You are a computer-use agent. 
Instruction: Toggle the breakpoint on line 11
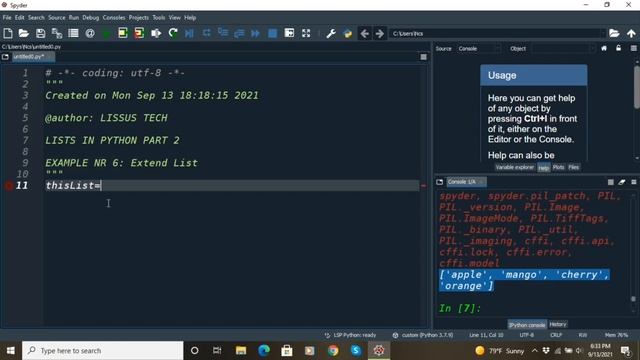(x=9, y=186)
